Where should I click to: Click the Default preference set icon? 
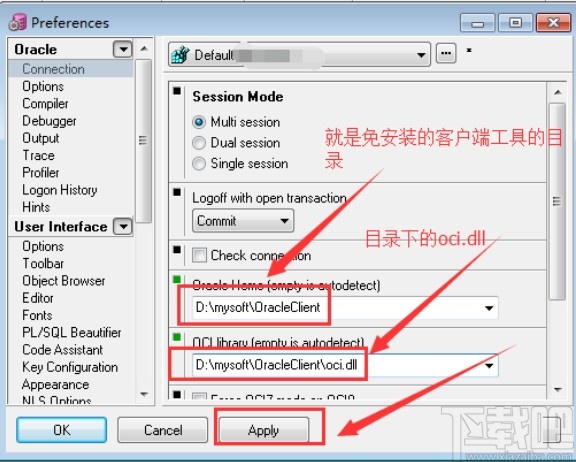[180, 55]
